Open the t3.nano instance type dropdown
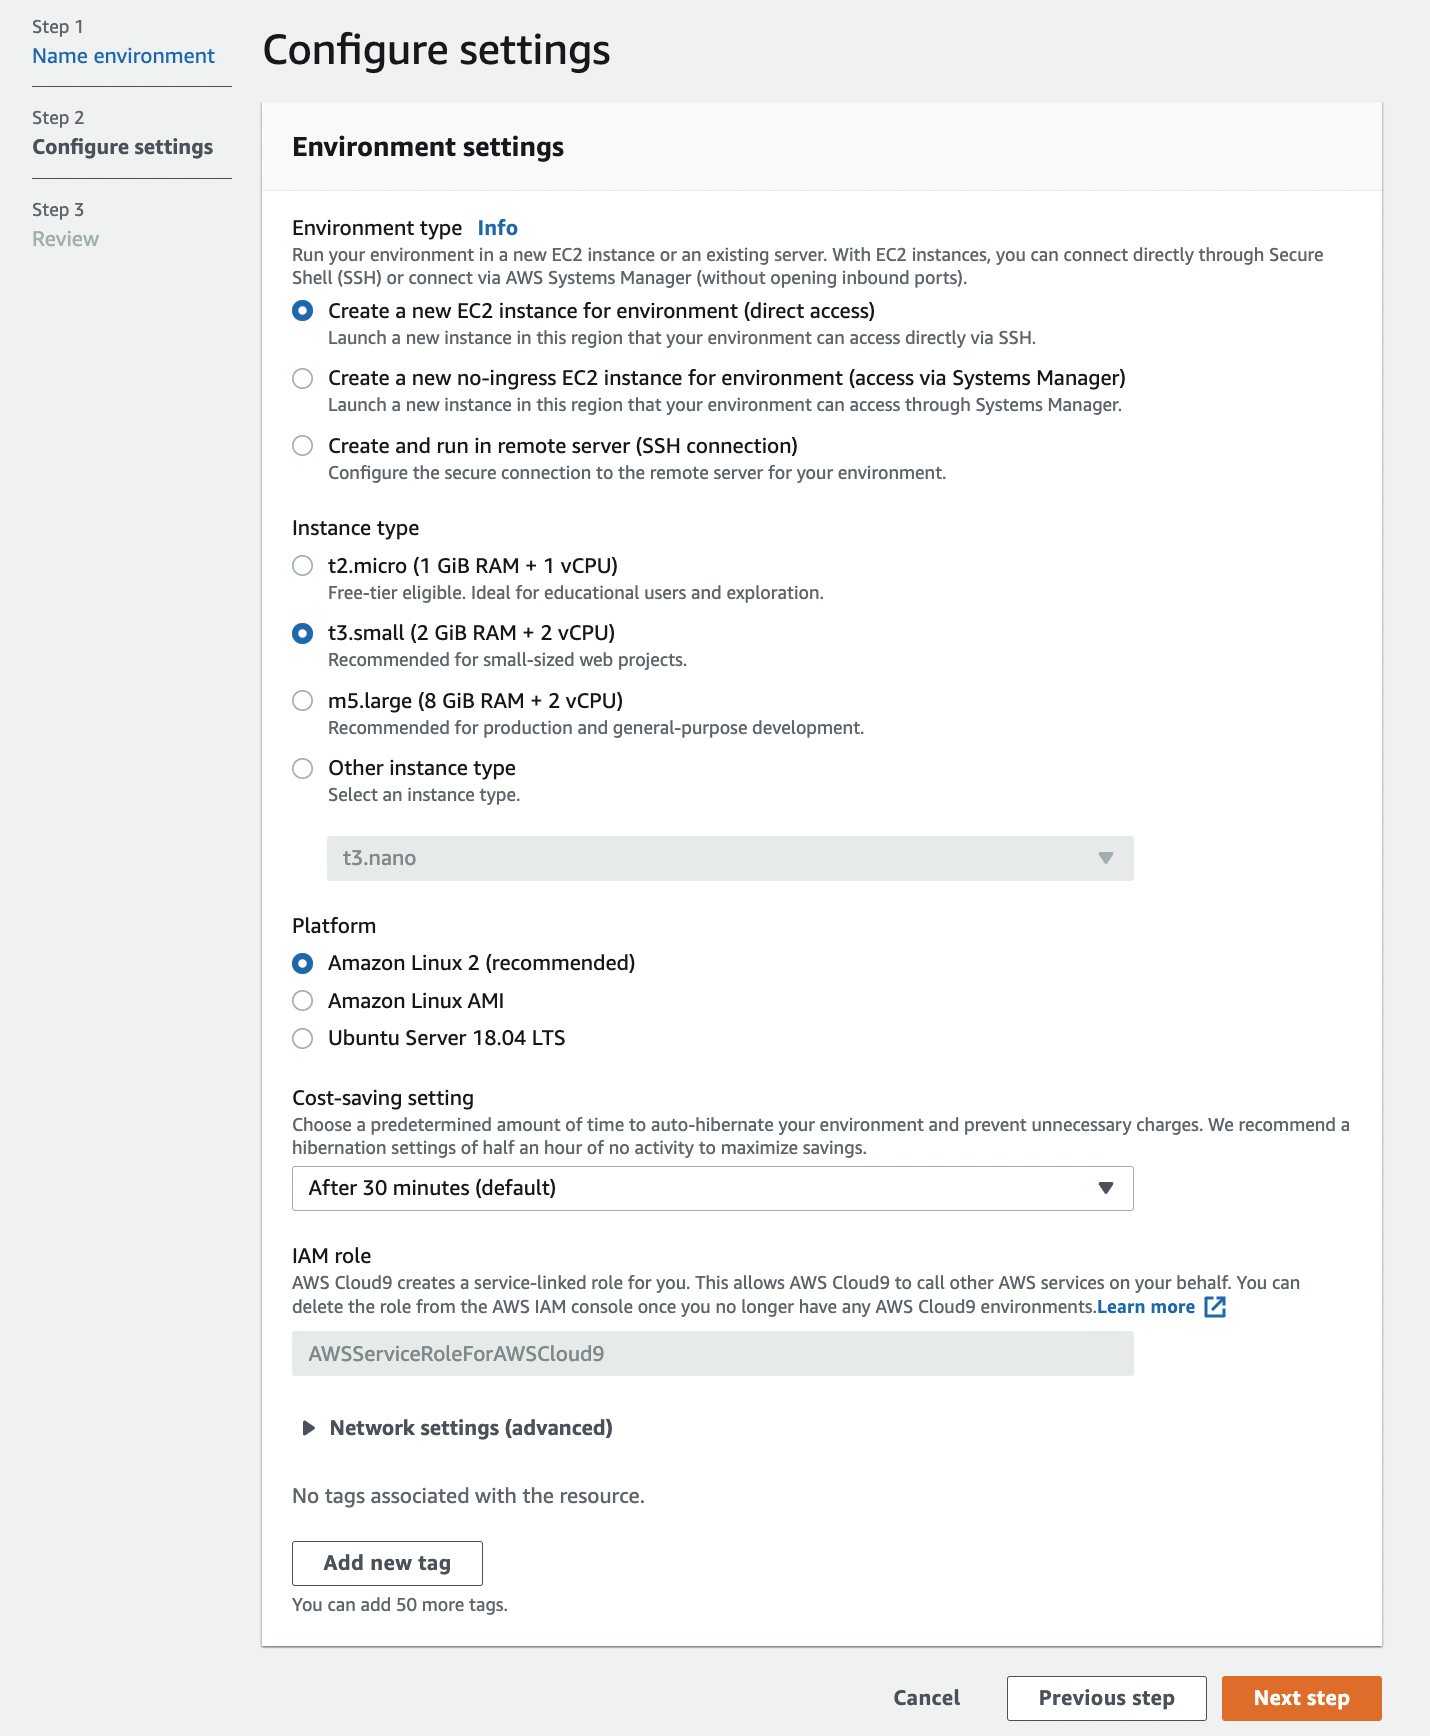 coord(730,858)
